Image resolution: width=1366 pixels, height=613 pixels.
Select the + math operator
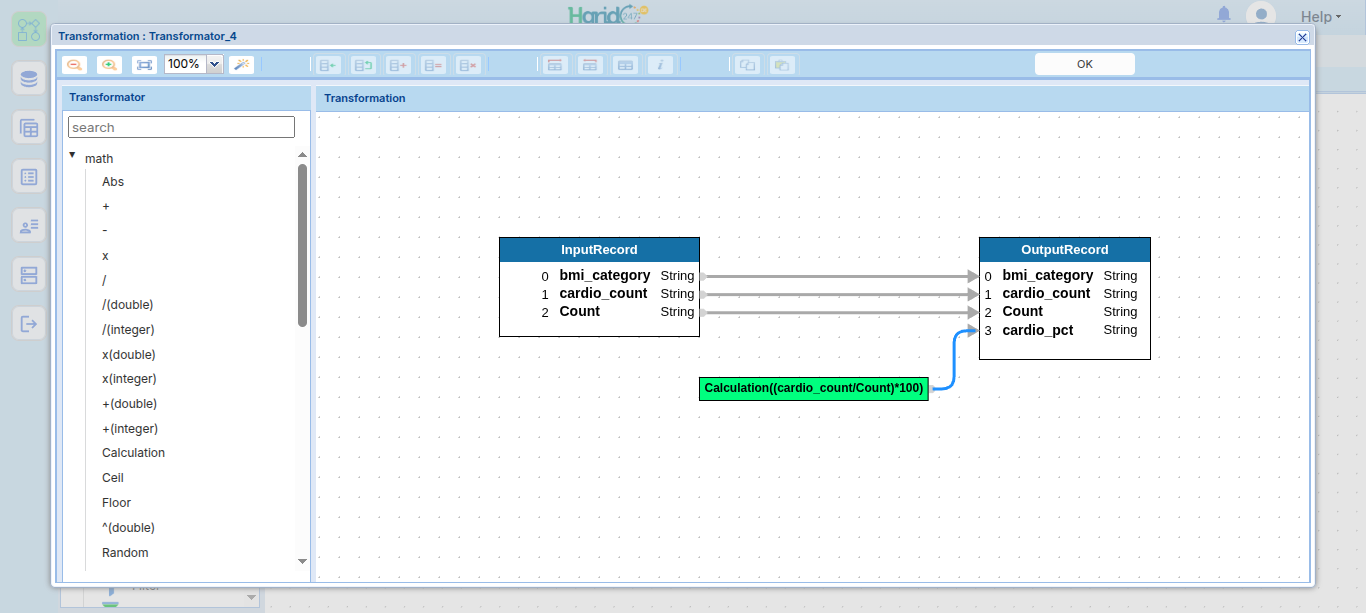[x=106, y=206]
